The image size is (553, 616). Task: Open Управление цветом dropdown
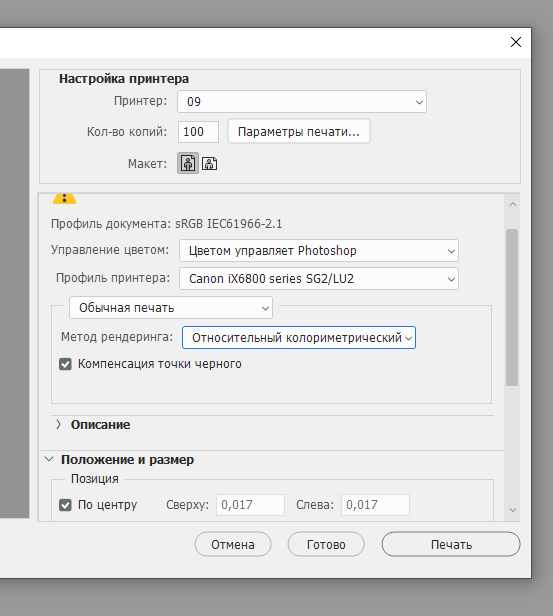click(x=319, y=251)
